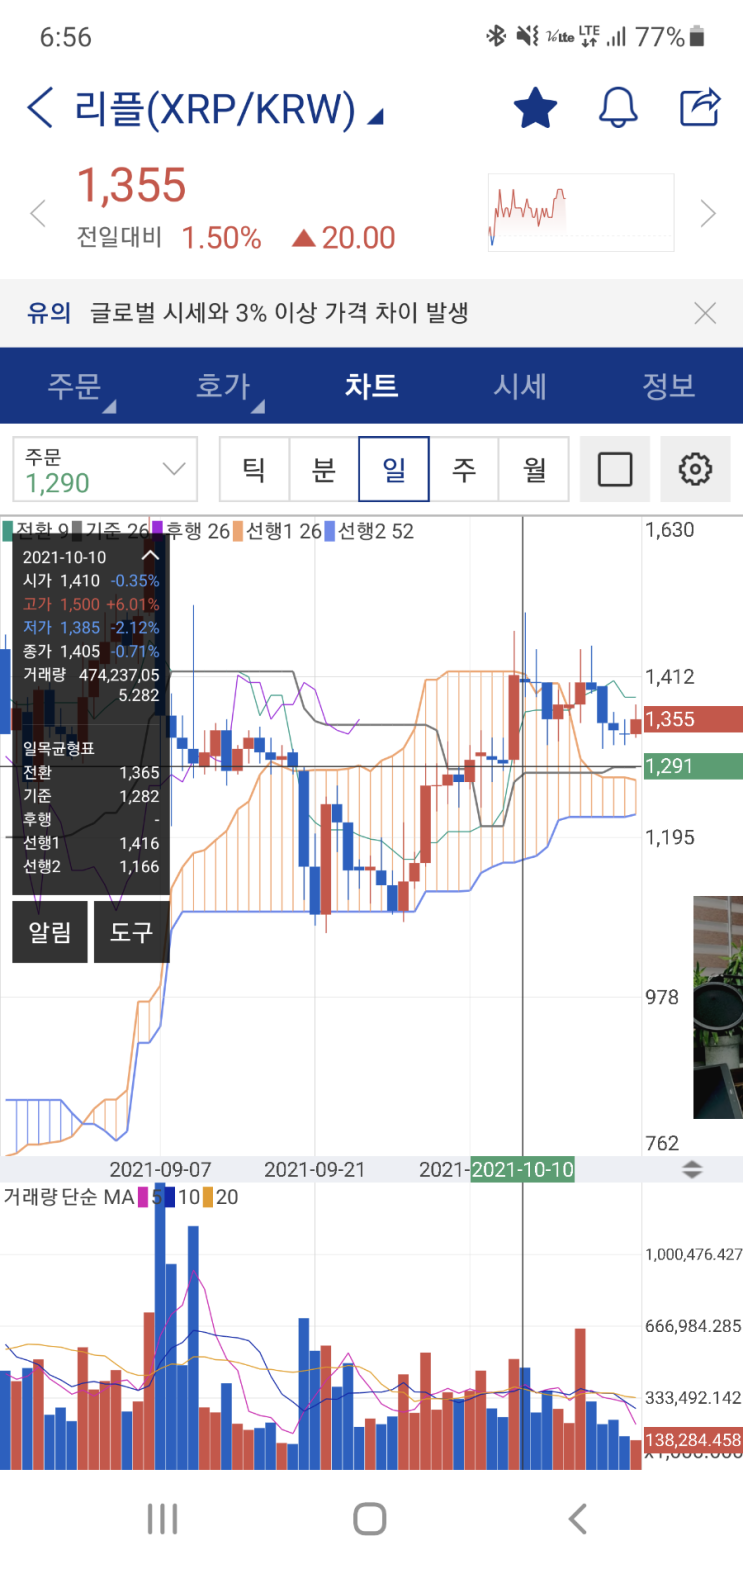Open the 정보 tab

point(668,386)
